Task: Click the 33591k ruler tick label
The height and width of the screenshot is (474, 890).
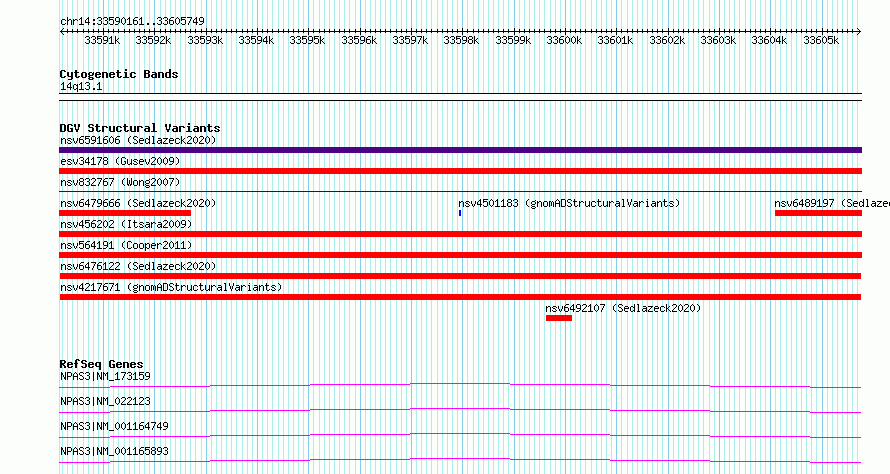Action: click(x=102, y=40)
